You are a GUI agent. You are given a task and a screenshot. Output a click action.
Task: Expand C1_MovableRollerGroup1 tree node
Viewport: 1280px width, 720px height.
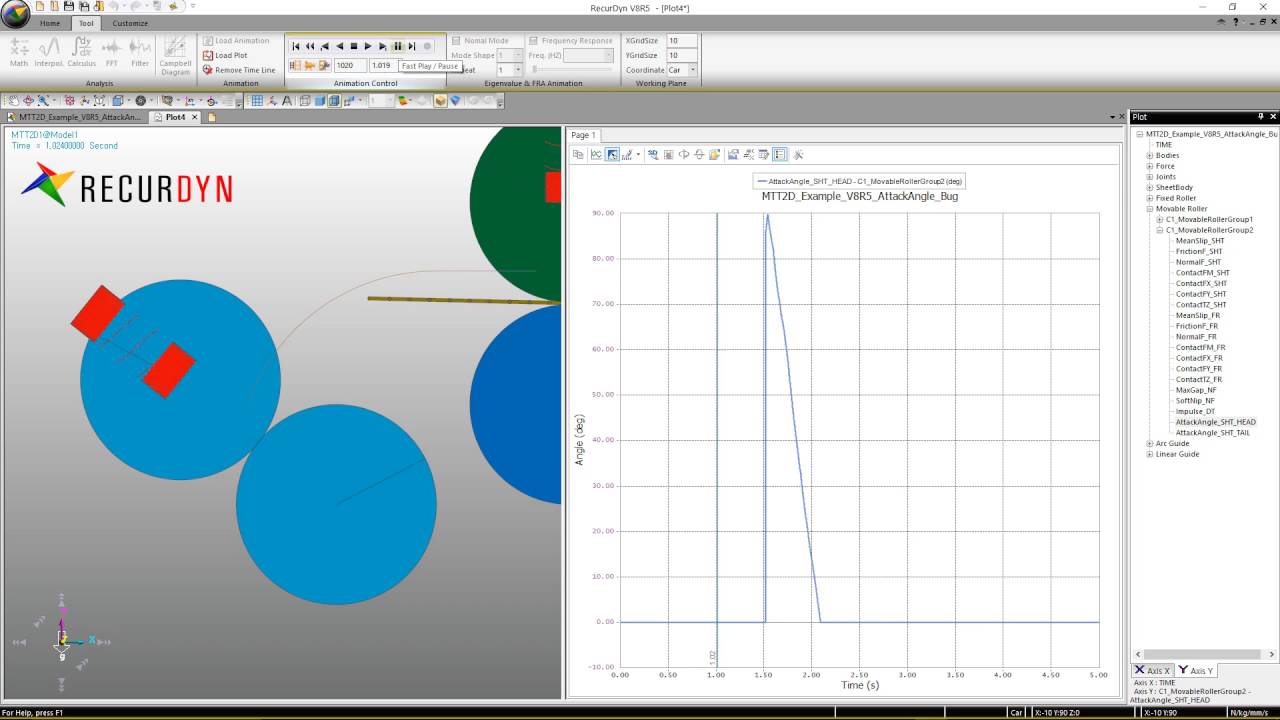tap(1160, 219)
